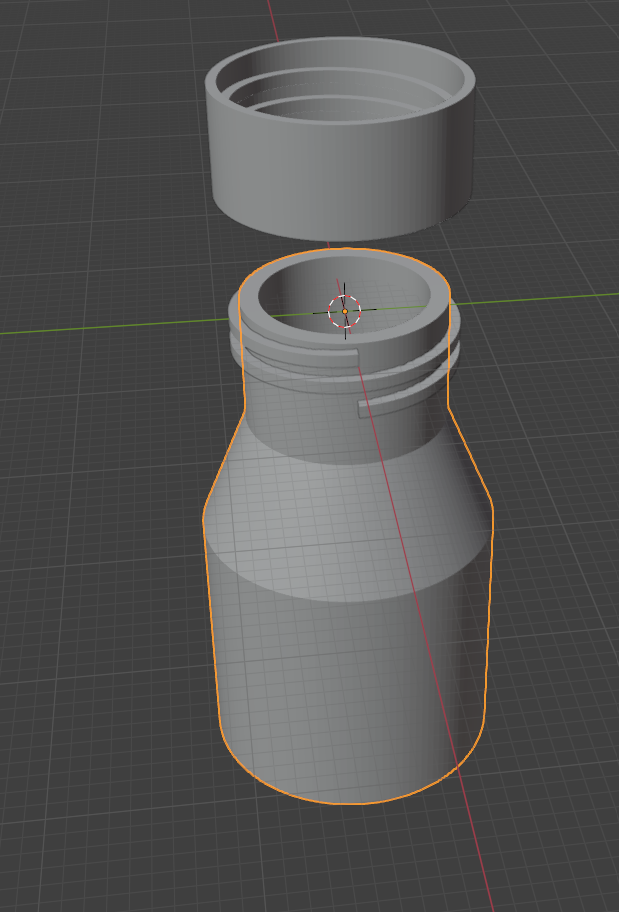Click the orange selection outline at bottle's base
The height and width of the screenshot is (912, 619).
350,803
